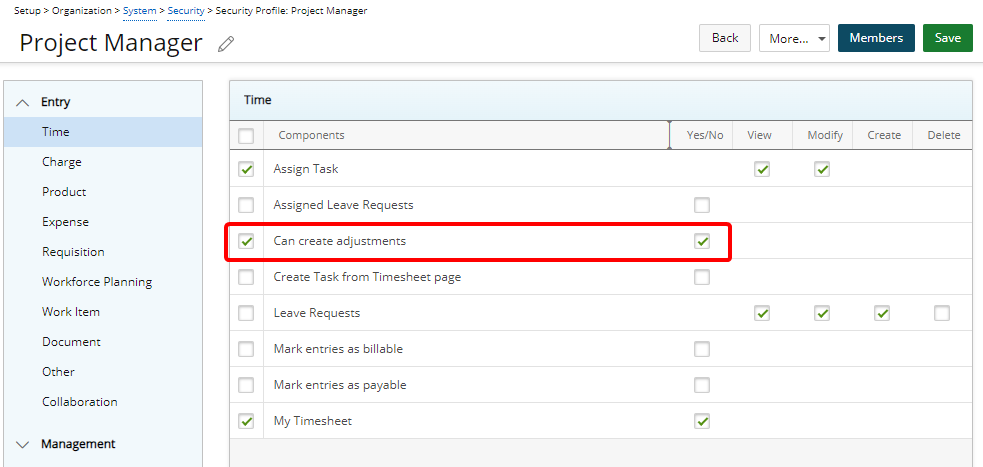Select Charge in the Entry menu
The width and height of the screenshot is (983, 467).
[62, 162]
